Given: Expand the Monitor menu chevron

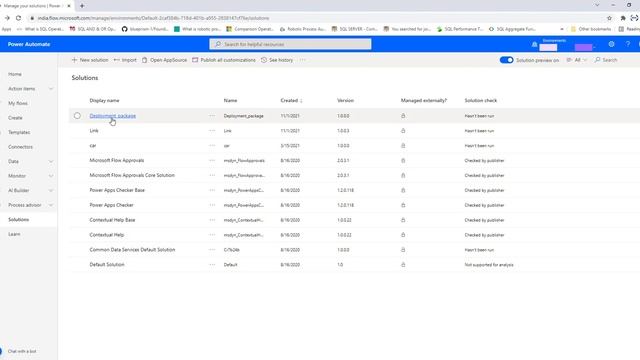Looking at the screenshot, I should (x=51, y=176).
